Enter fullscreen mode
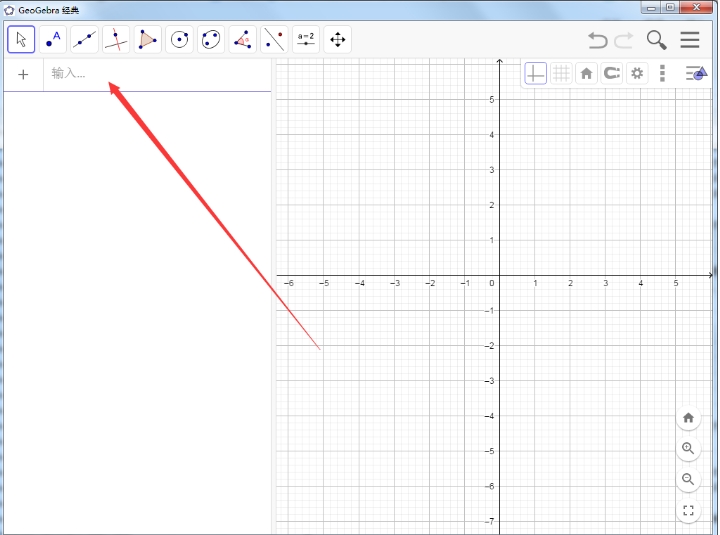Viewport: 720px width, 535px height. point(688,511)
